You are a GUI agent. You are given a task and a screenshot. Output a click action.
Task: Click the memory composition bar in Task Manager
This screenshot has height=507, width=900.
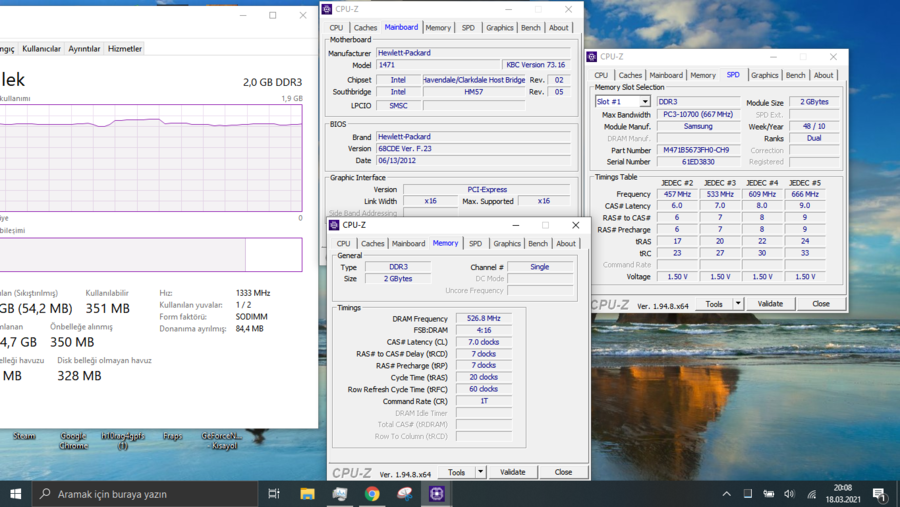[x=150, y=254]
